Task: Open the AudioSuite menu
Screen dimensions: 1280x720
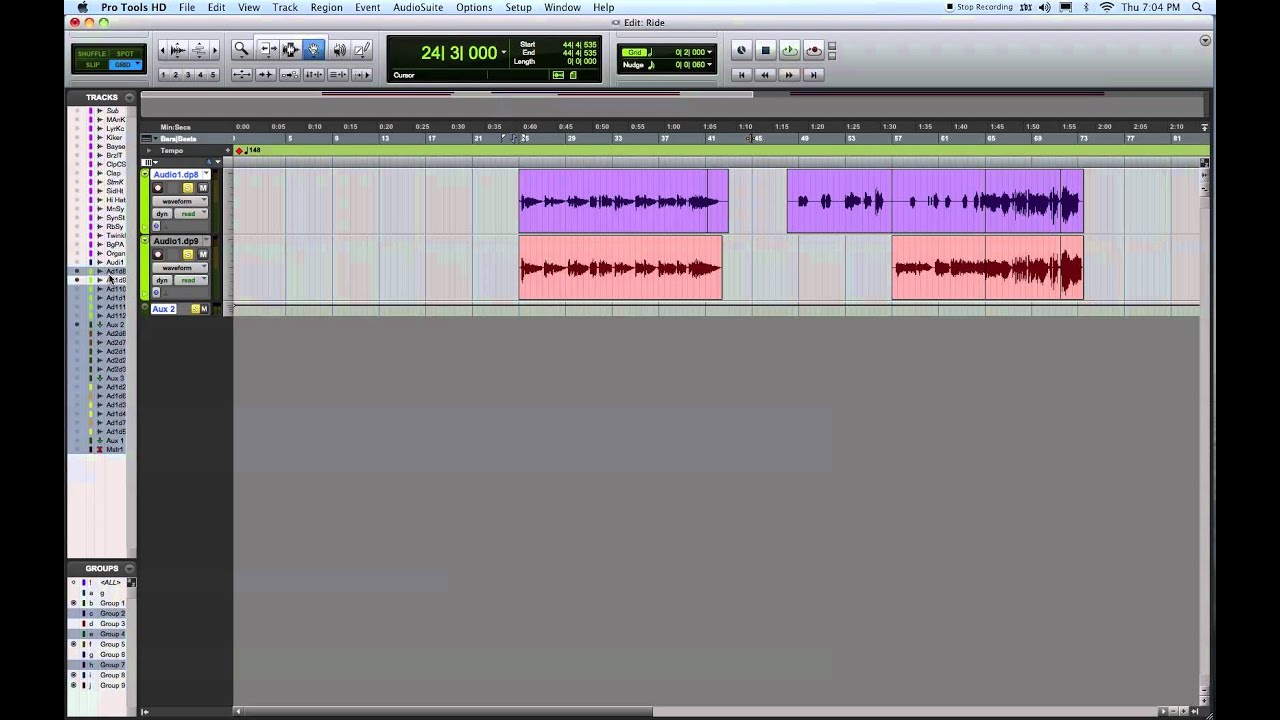Action: tap(418, 7)
